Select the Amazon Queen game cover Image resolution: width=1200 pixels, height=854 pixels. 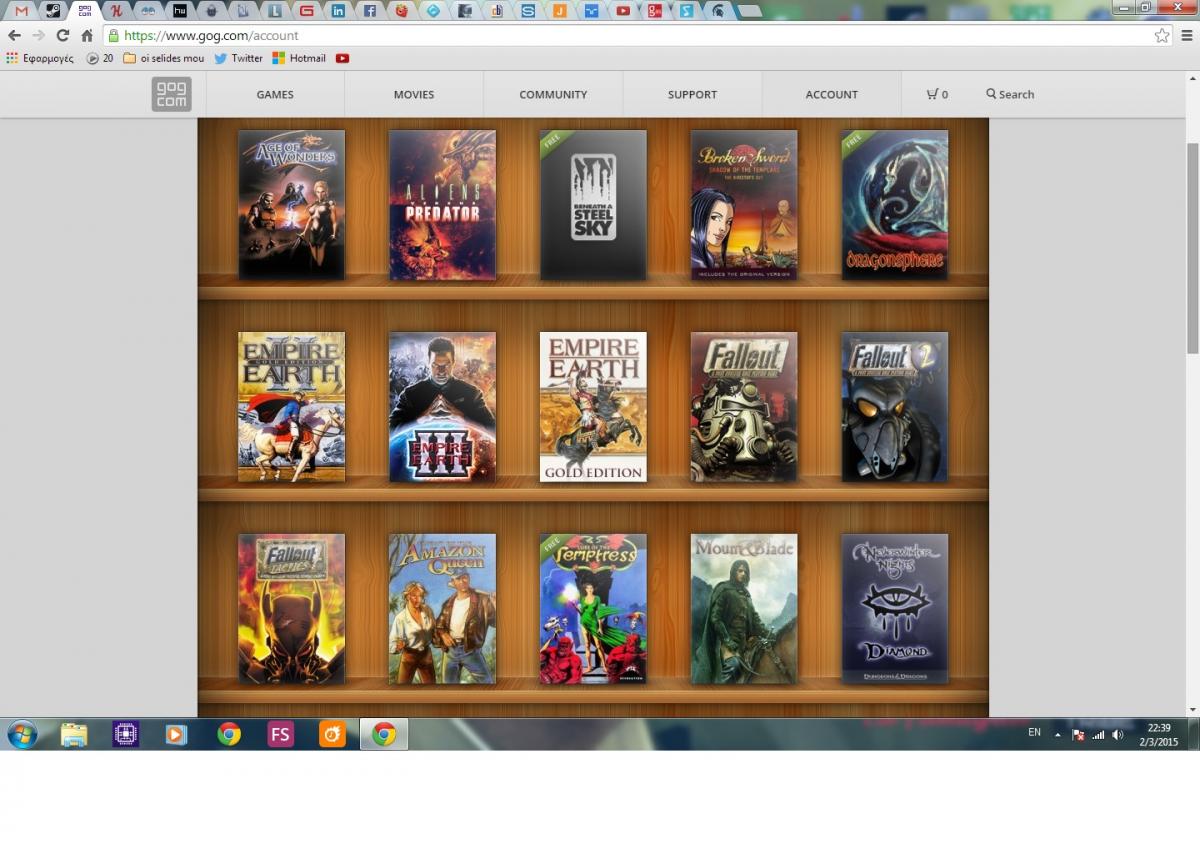coord(442,609)
